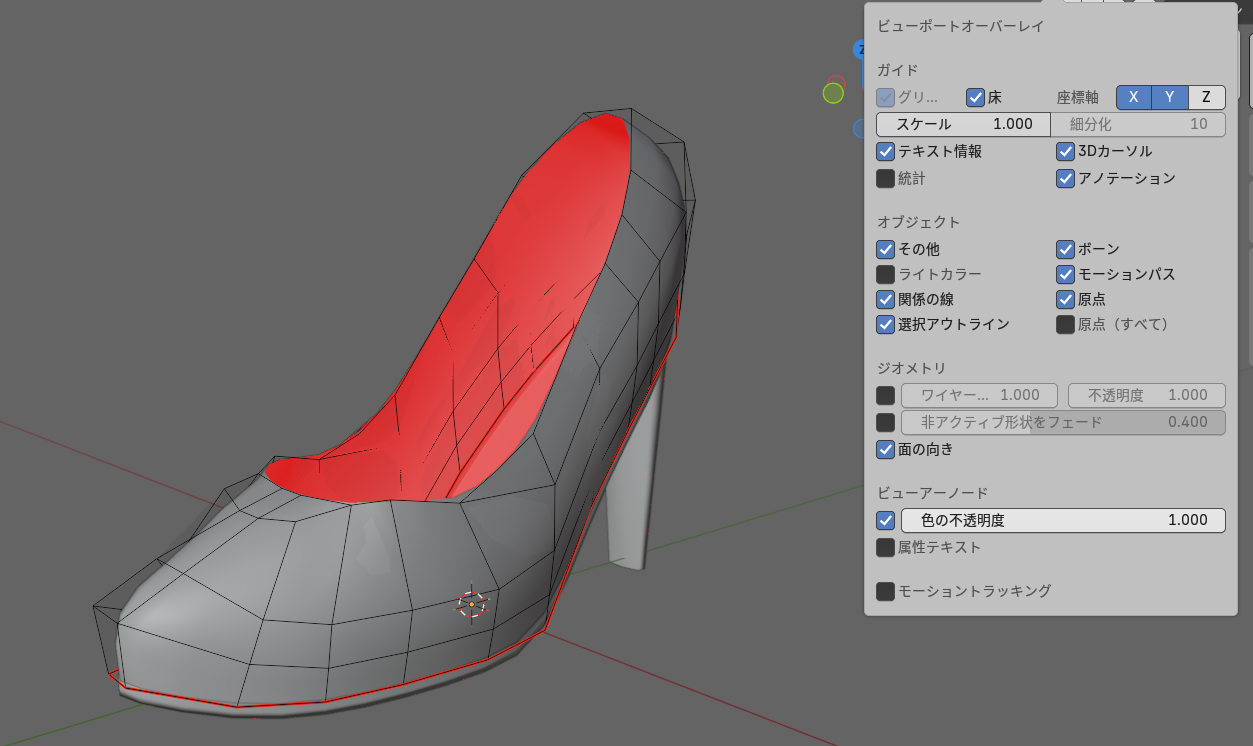Enable the 統計 statistics checkbox
Viewport: 1253px width, 746px height.
[885, 178]
